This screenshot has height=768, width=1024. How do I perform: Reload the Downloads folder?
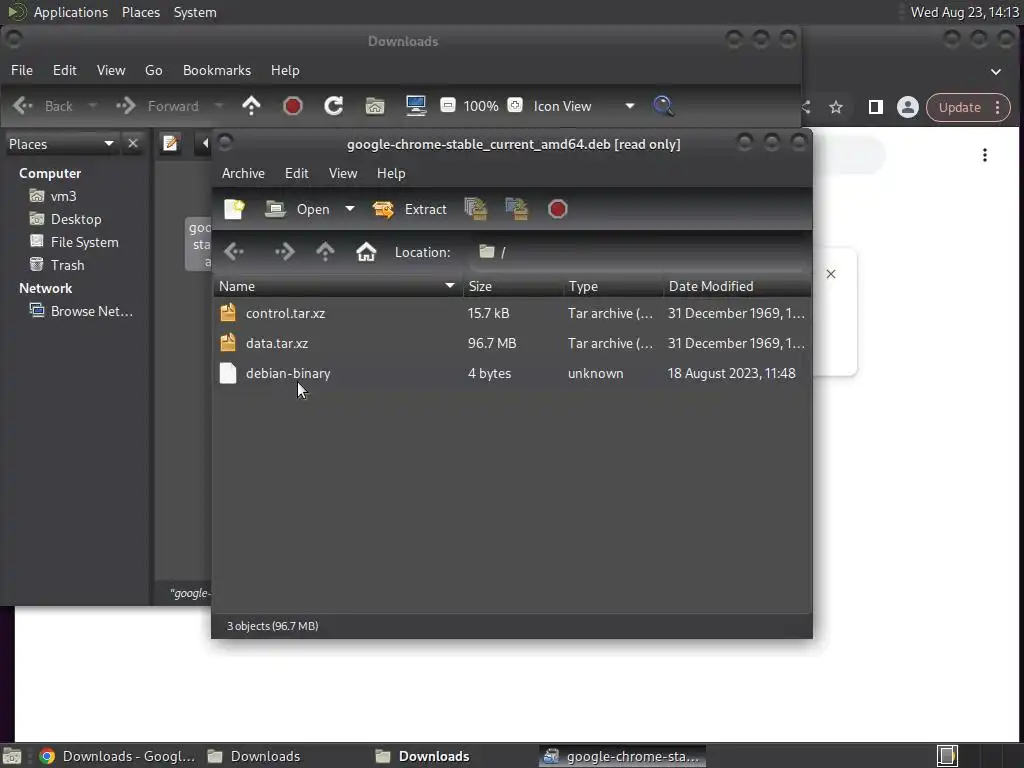334,106
